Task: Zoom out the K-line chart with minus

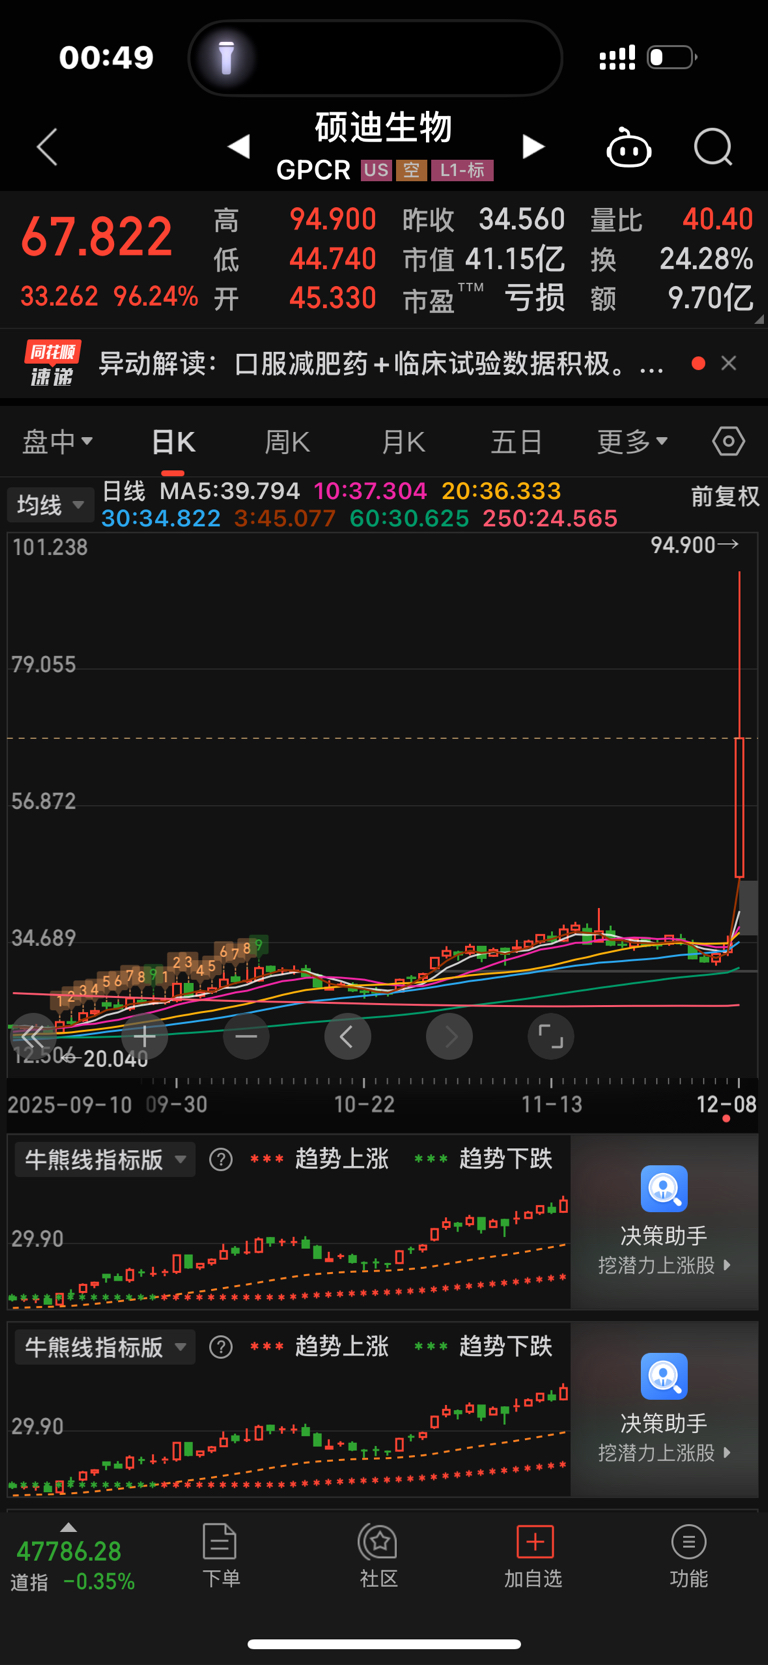Action: [x=246, y=1036]
